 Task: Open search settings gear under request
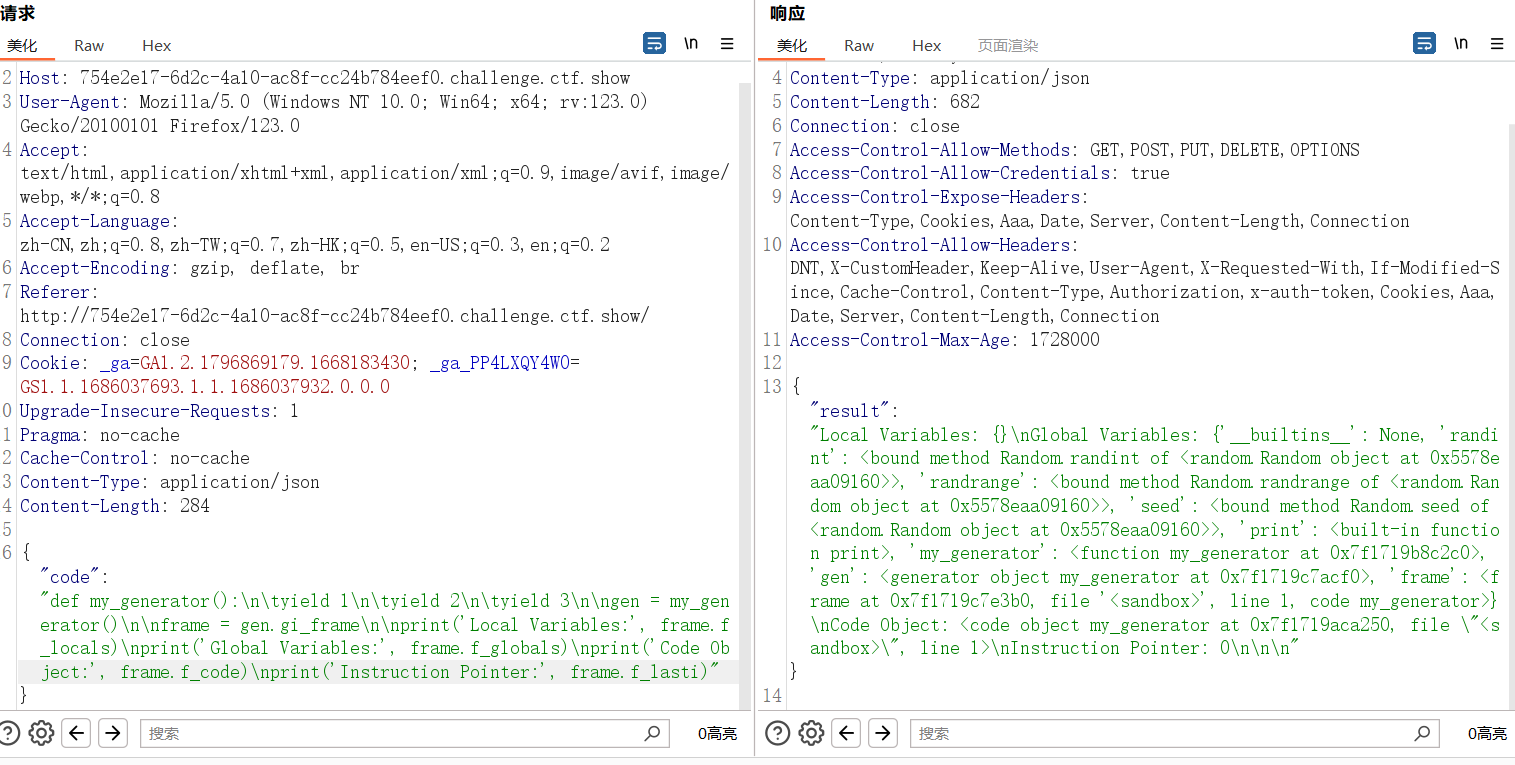pyautogui.click(x=41, y=733)
